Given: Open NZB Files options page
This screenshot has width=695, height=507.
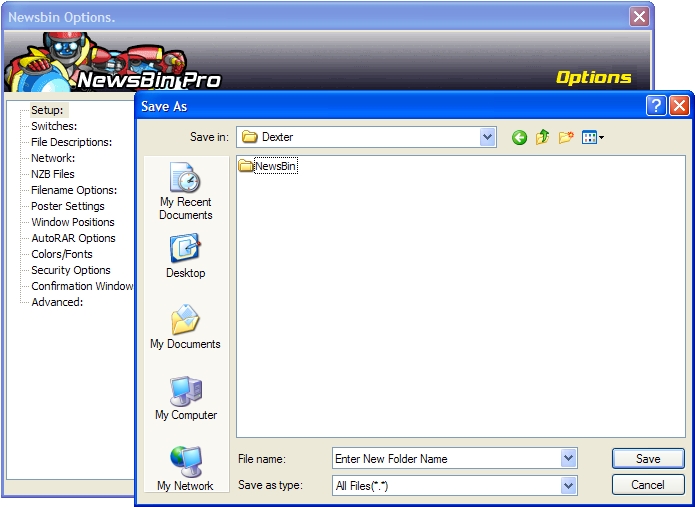Looking at the screenshot, I should [x=53, y=174].
